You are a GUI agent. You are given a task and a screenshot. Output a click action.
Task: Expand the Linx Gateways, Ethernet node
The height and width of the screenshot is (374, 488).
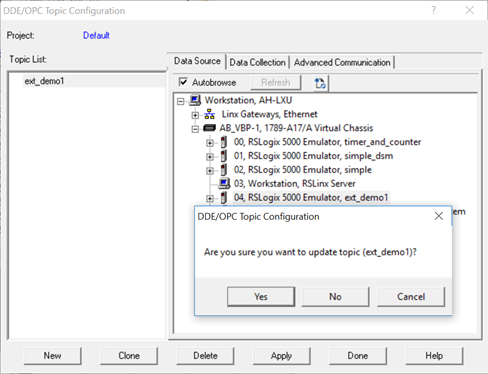195,115
